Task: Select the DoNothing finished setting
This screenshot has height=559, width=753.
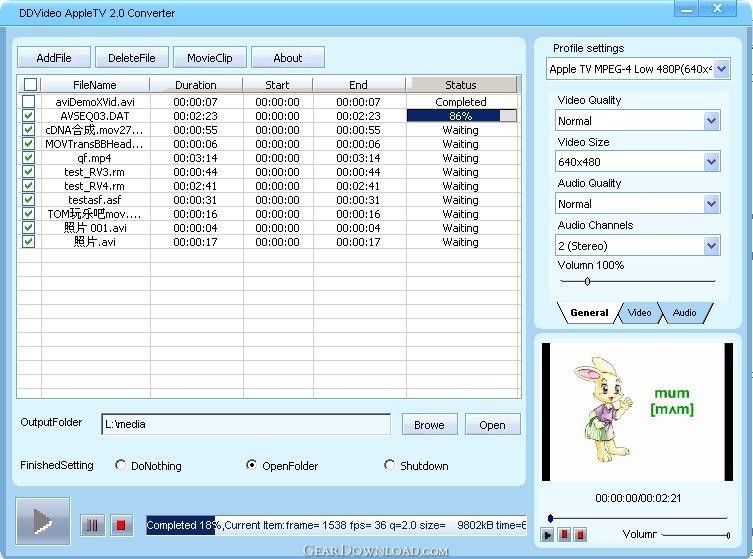Action: 121,465
